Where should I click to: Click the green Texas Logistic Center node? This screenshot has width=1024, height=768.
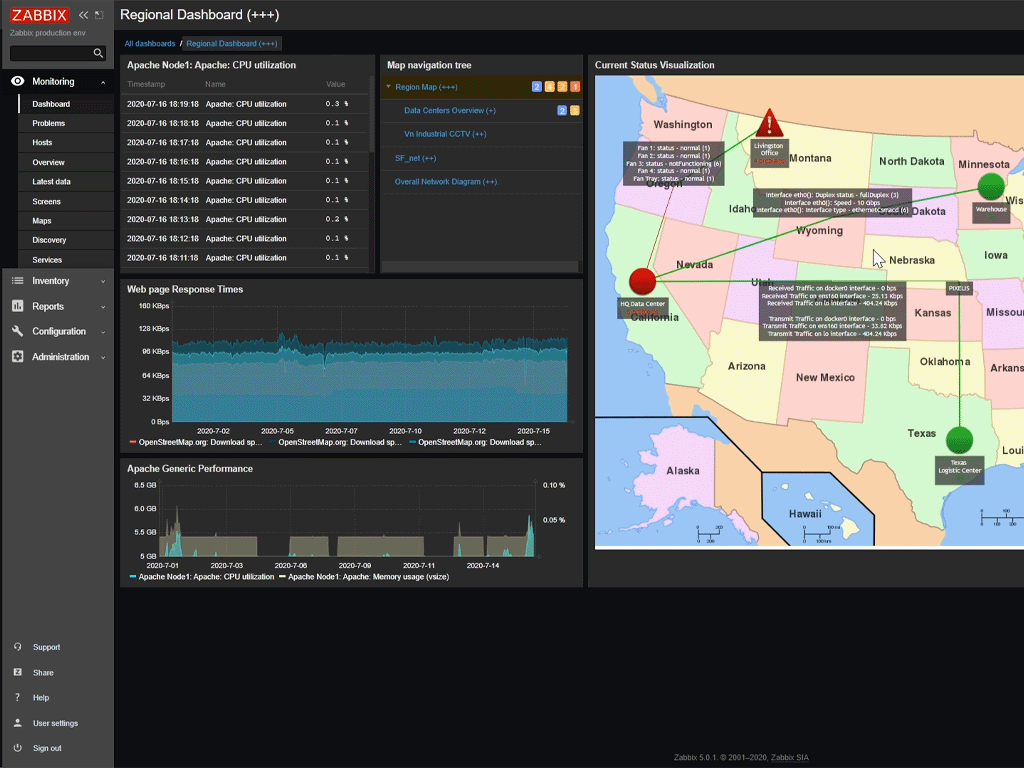(x=959, y=440)
